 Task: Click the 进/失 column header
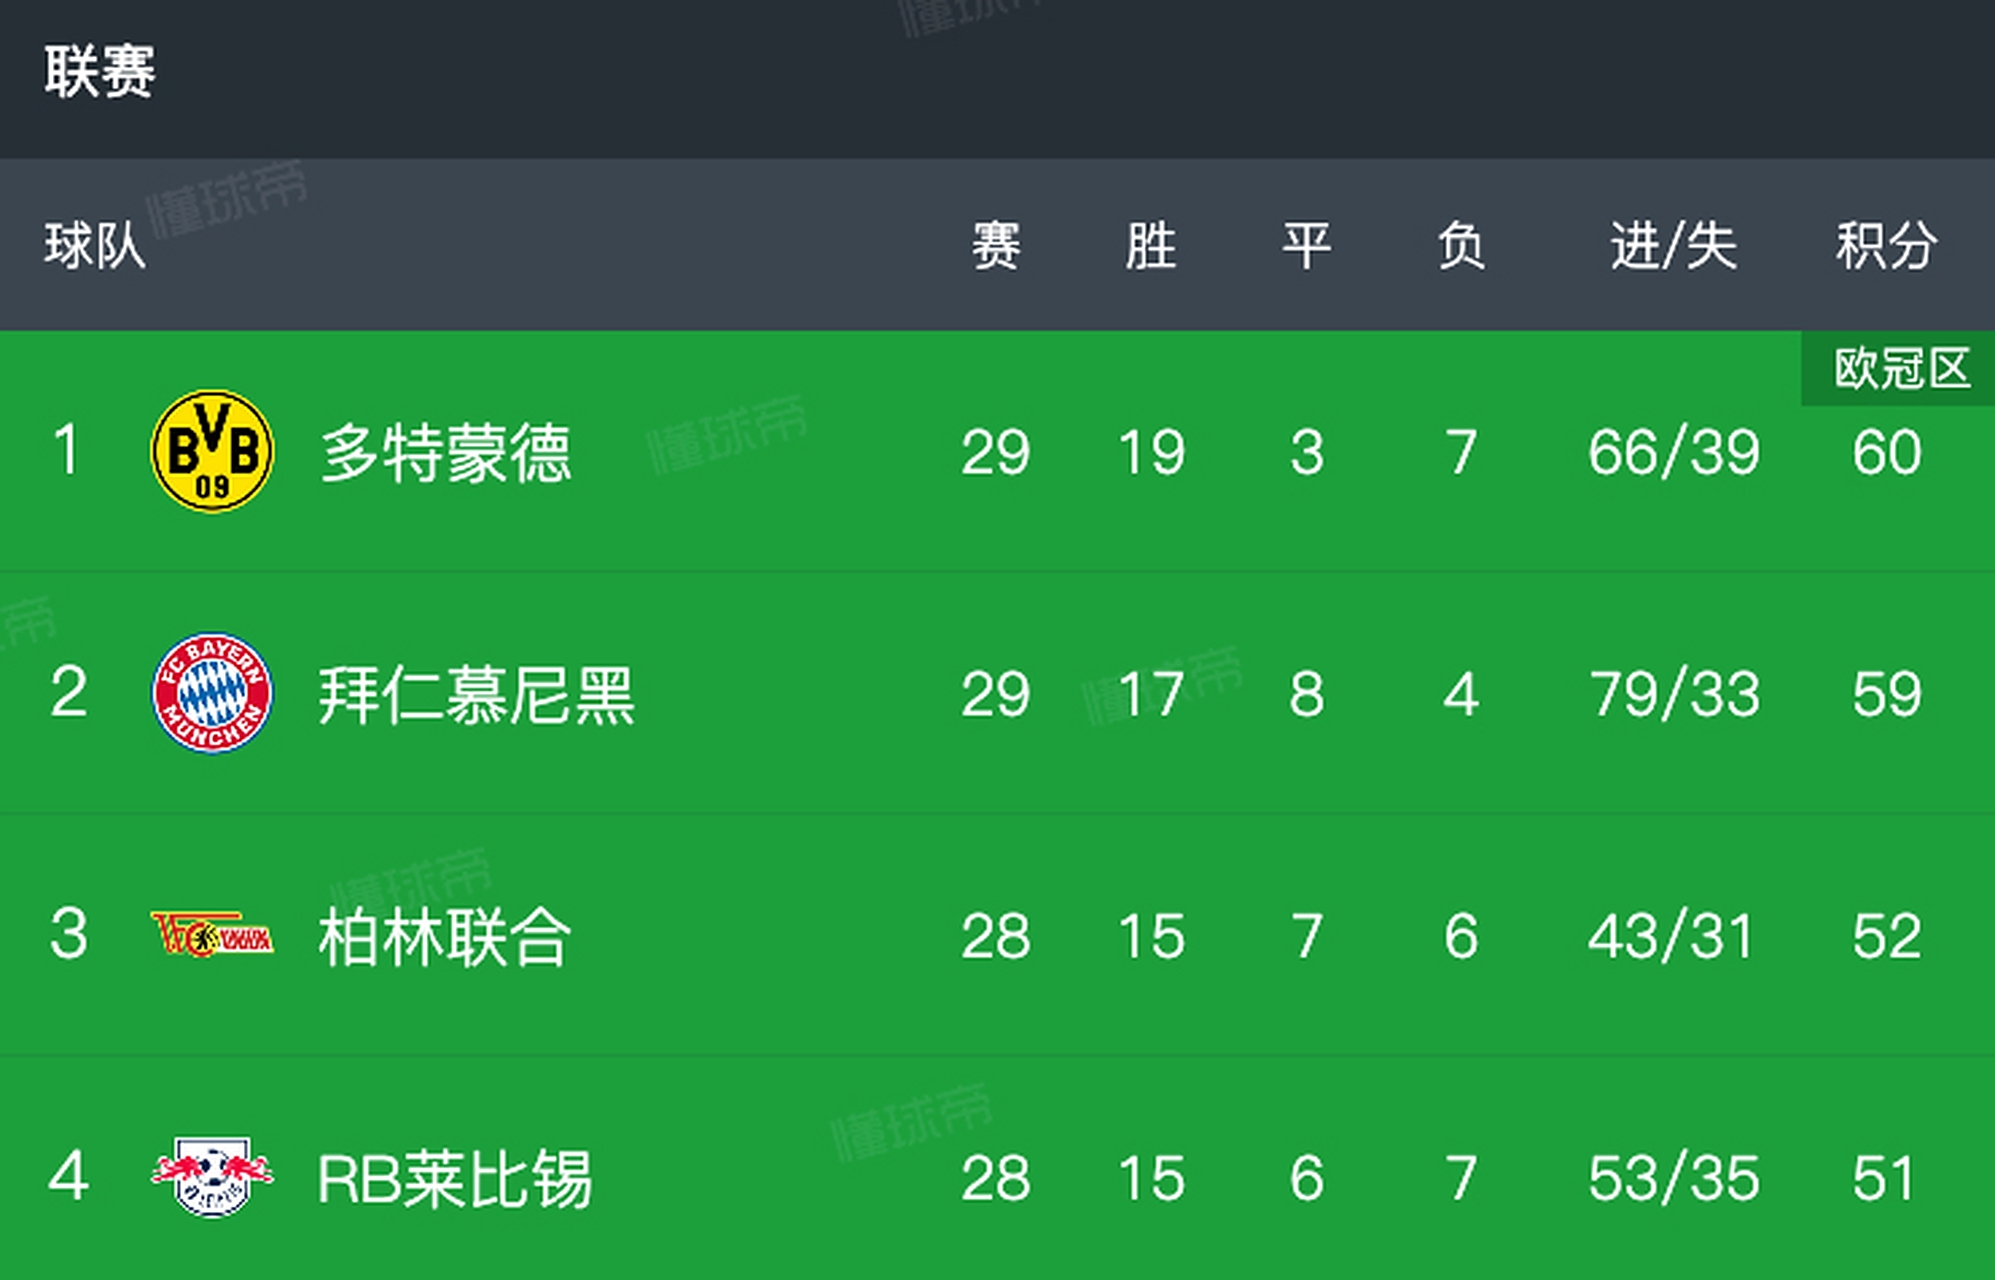[1673, 246]
